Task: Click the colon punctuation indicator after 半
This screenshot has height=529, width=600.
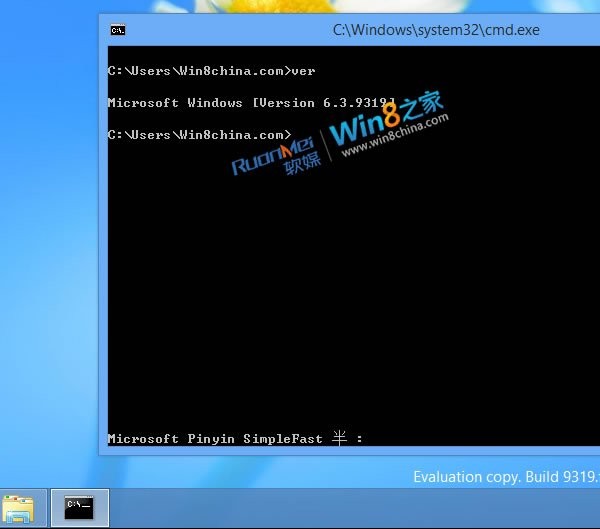Action: tap(359, 439)
